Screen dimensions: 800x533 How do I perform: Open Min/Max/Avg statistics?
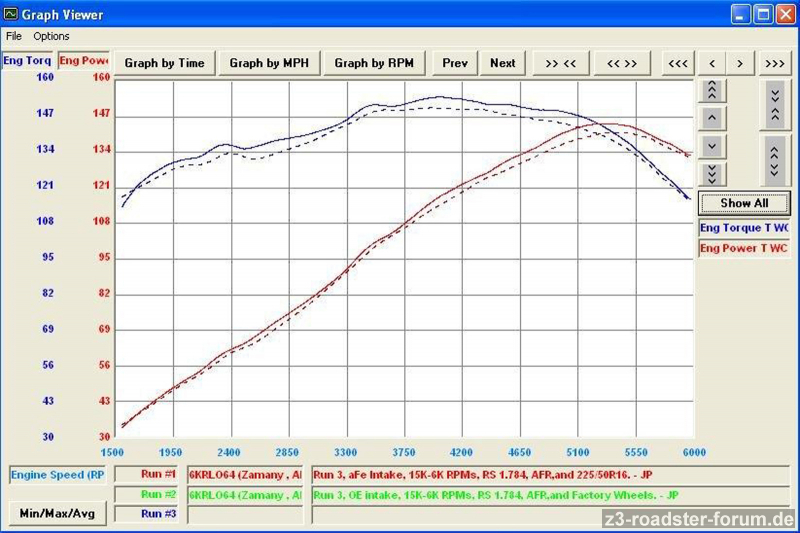[x=57, y=513]
